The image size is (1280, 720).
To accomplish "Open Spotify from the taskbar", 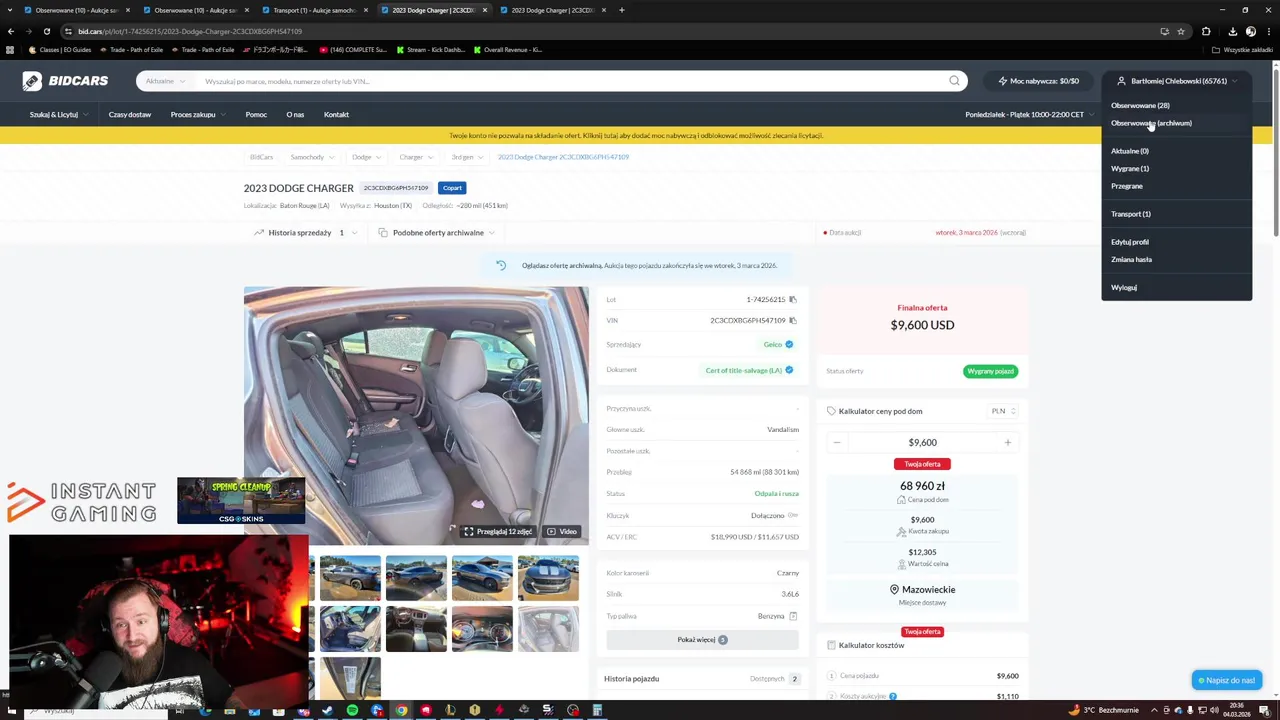I will 352,710.
